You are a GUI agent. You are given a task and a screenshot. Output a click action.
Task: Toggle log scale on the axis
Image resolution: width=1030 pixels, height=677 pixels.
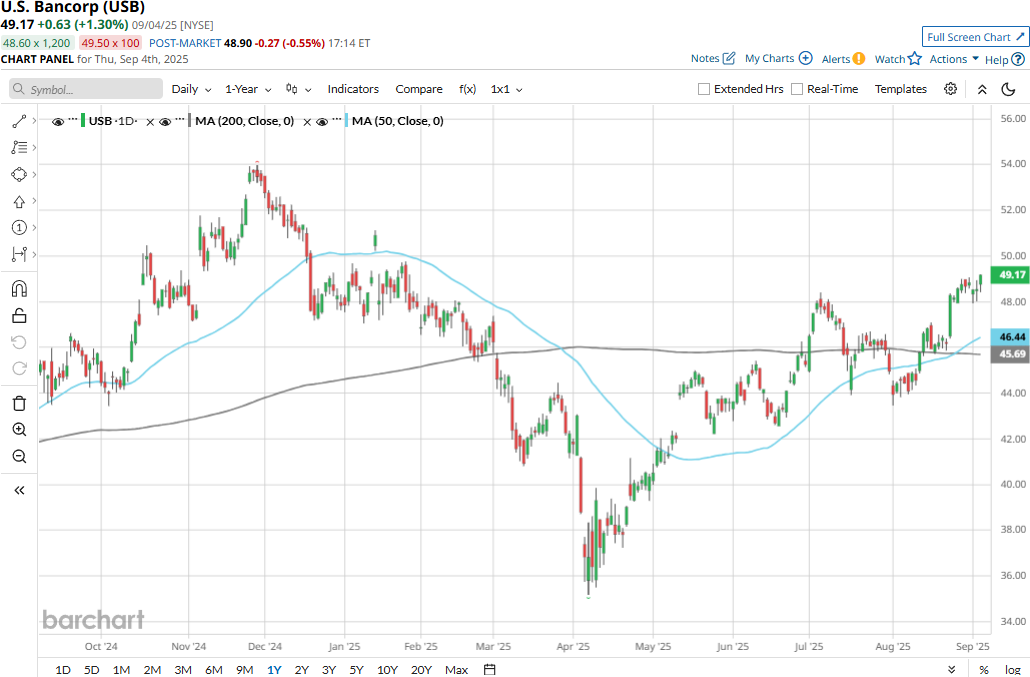tap(1012, 670)
